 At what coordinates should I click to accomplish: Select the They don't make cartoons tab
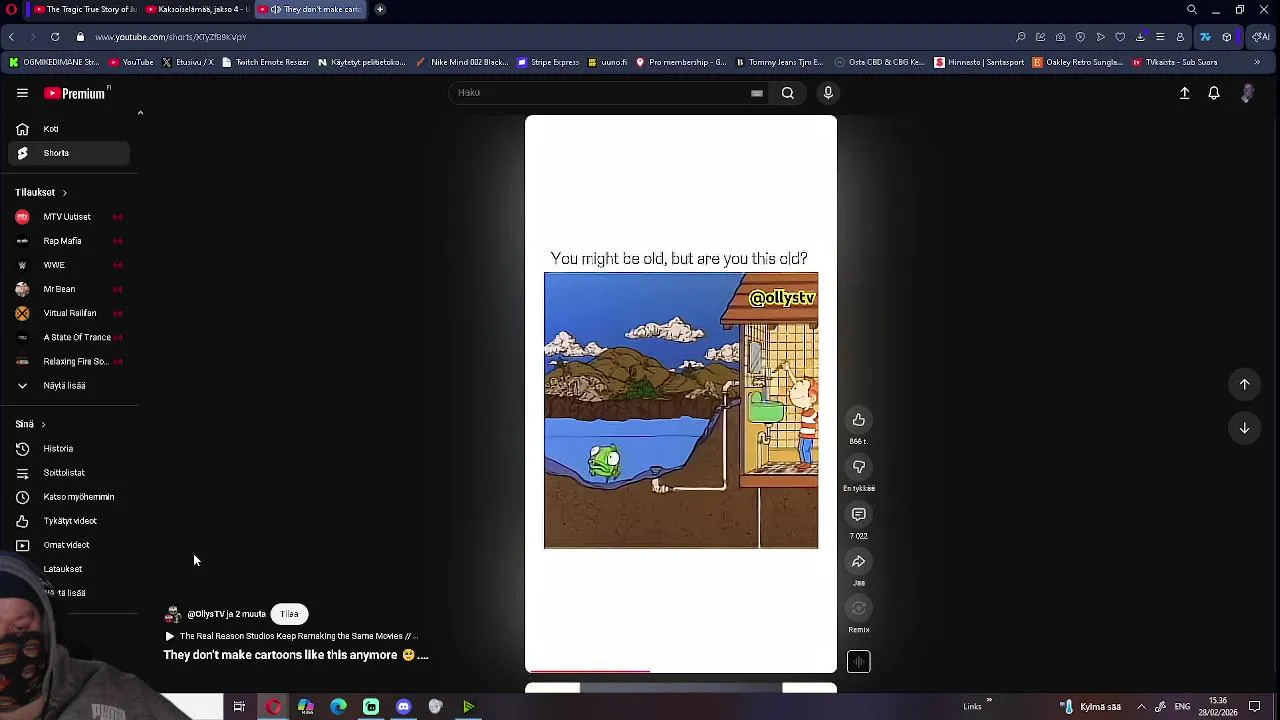pos(312,9)
